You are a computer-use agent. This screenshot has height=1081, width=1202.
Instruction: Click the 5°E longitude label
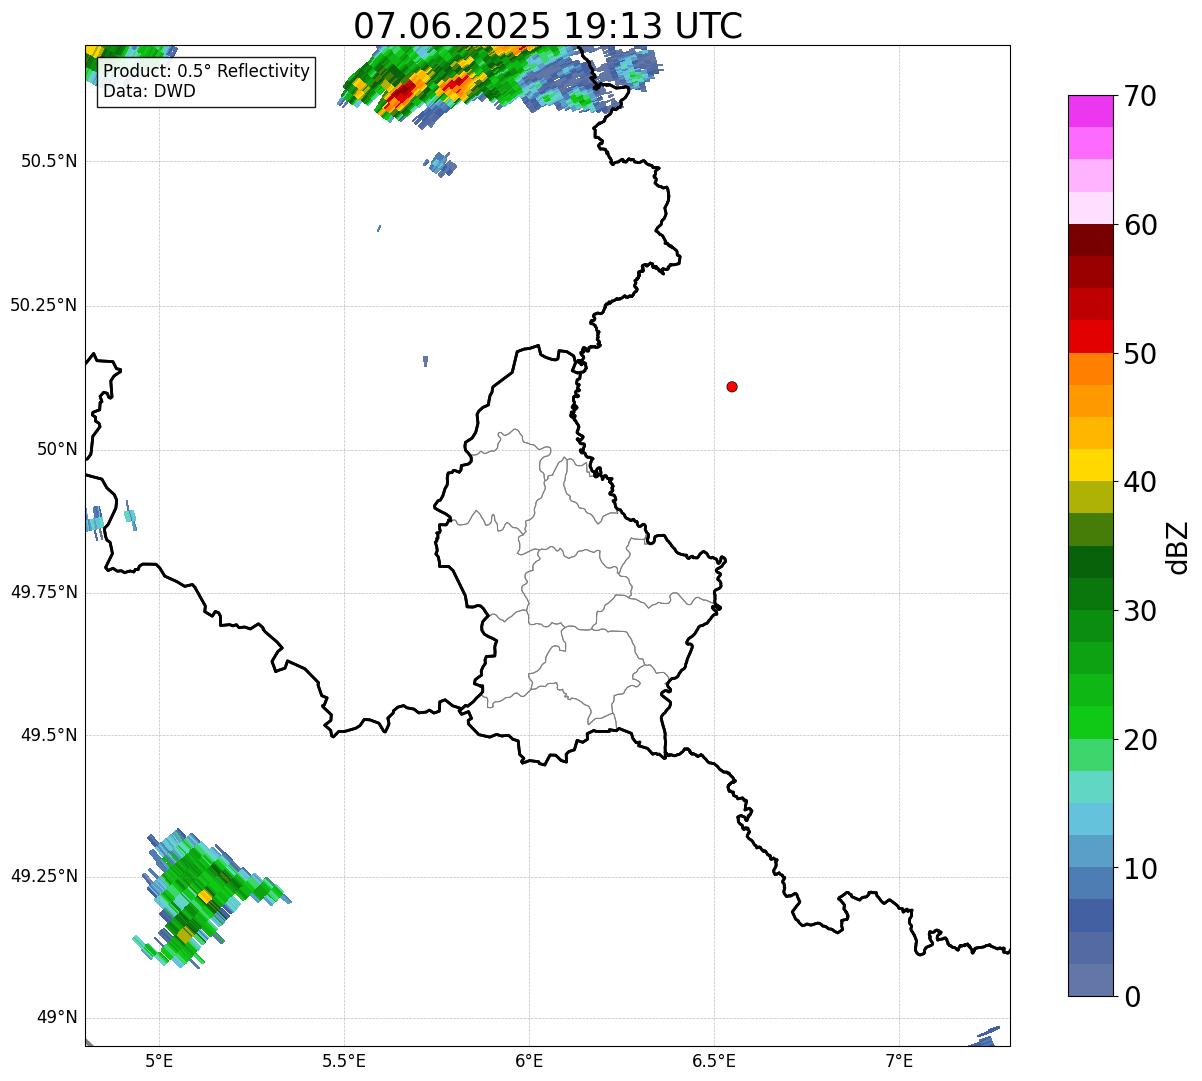click(160, 1060)
